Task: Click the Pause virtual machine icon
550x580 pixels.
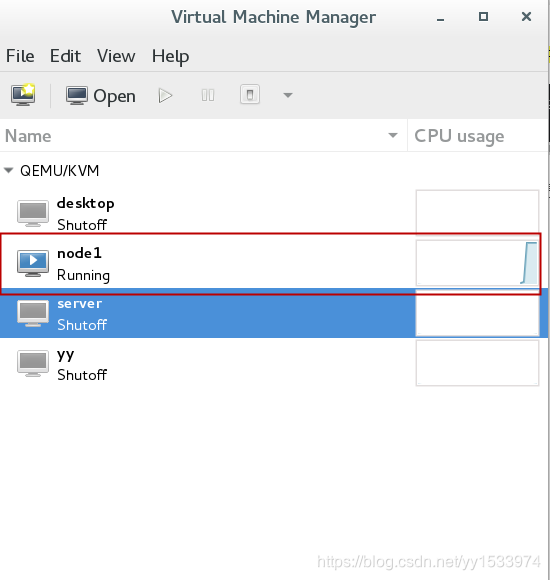Action: (x=208, y=96)
